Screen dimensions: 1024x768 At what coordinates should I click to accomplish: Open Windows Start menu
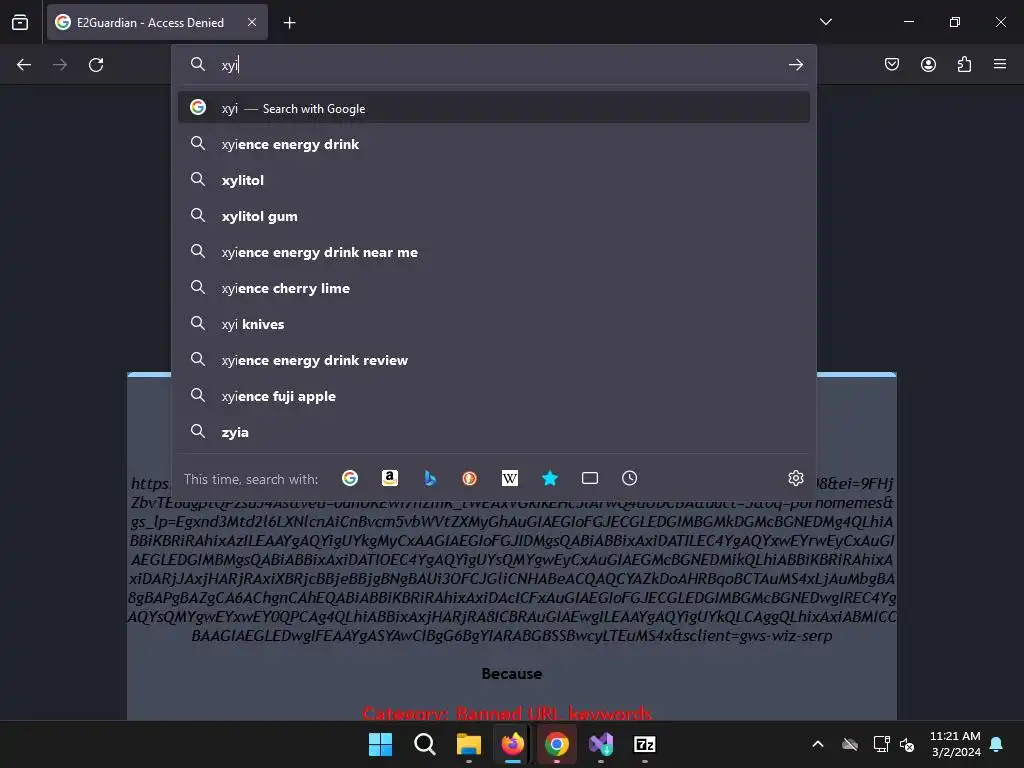tap(380, 744)
